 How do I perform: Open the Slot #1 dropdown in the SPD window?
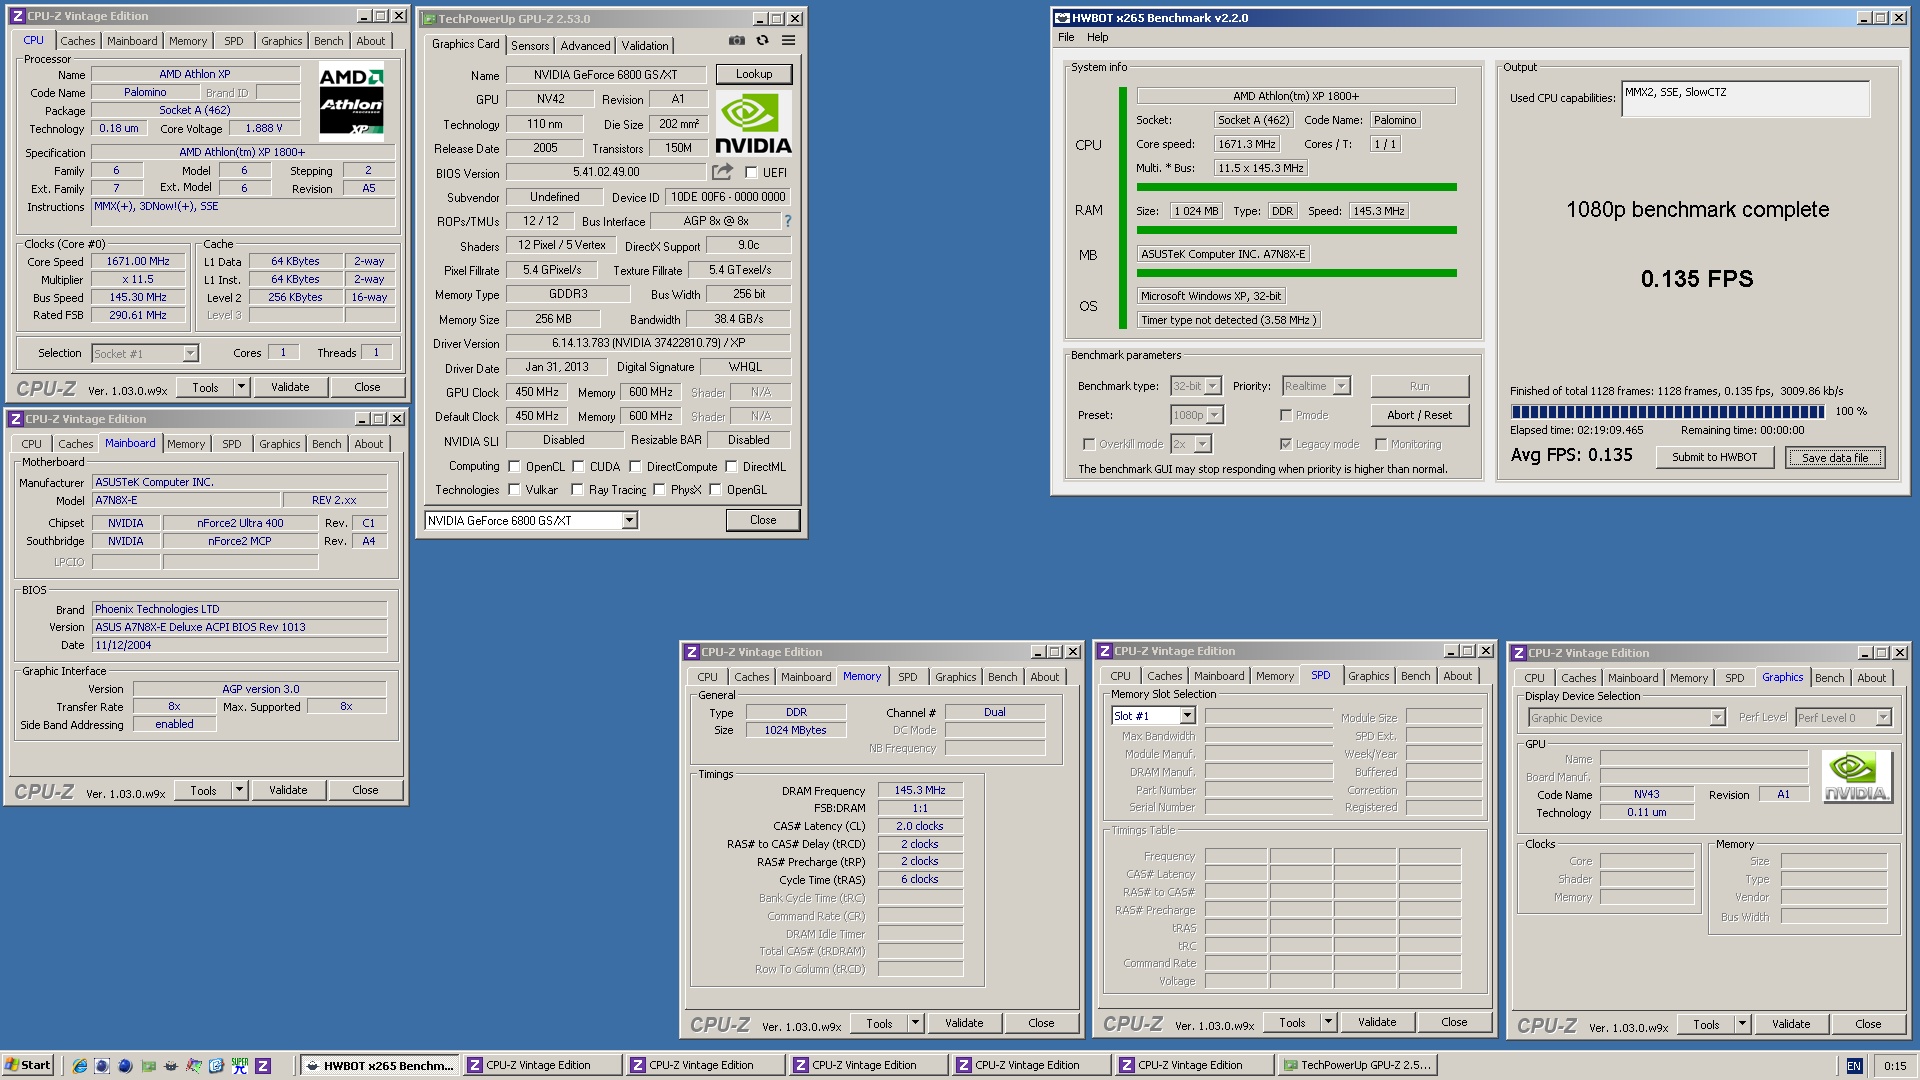pyautogui.click(x=1187, y=716)
